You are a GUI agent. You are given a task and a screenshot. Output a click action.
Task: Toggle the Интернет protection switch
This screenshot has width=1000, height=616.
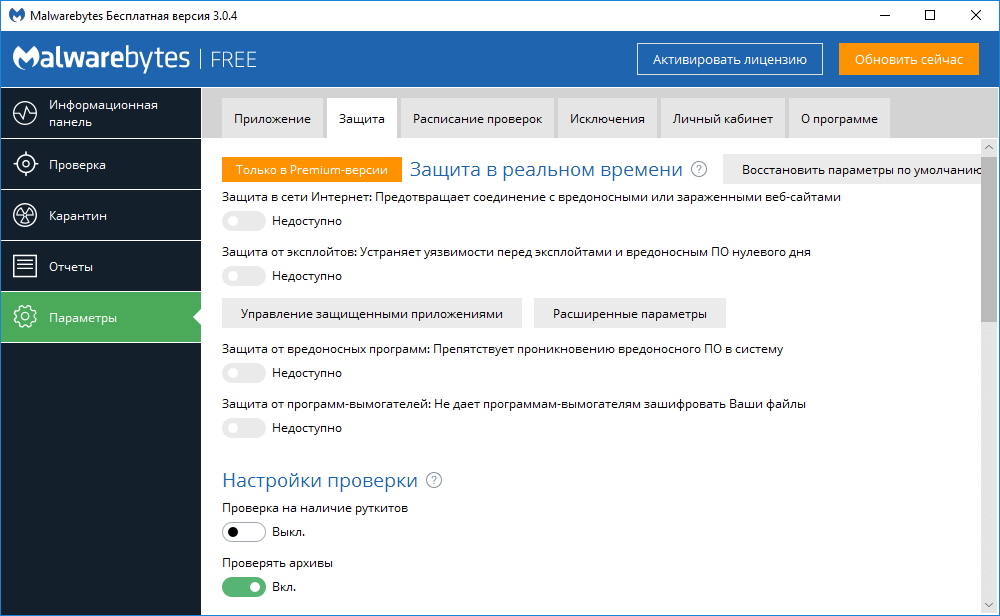click(244, 221)
